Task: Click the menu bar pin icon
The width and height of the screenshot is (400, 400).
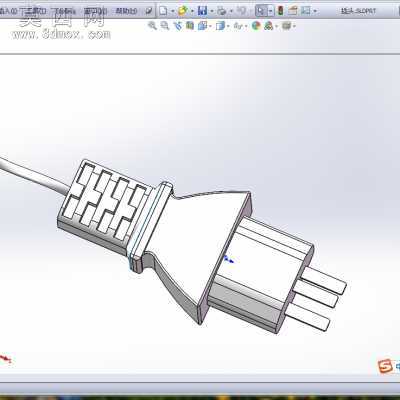Action: 149,11
